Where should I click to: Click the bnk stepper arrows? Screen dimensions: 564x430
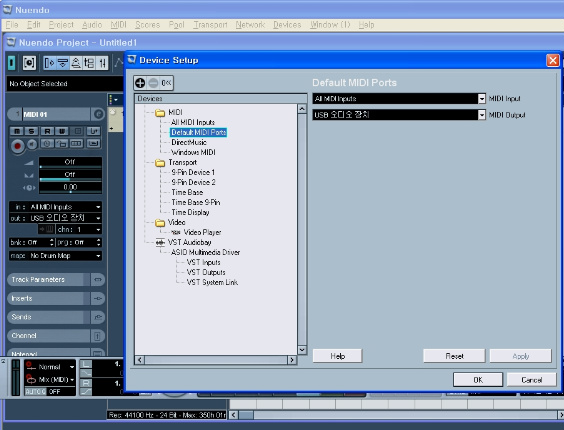52,242
